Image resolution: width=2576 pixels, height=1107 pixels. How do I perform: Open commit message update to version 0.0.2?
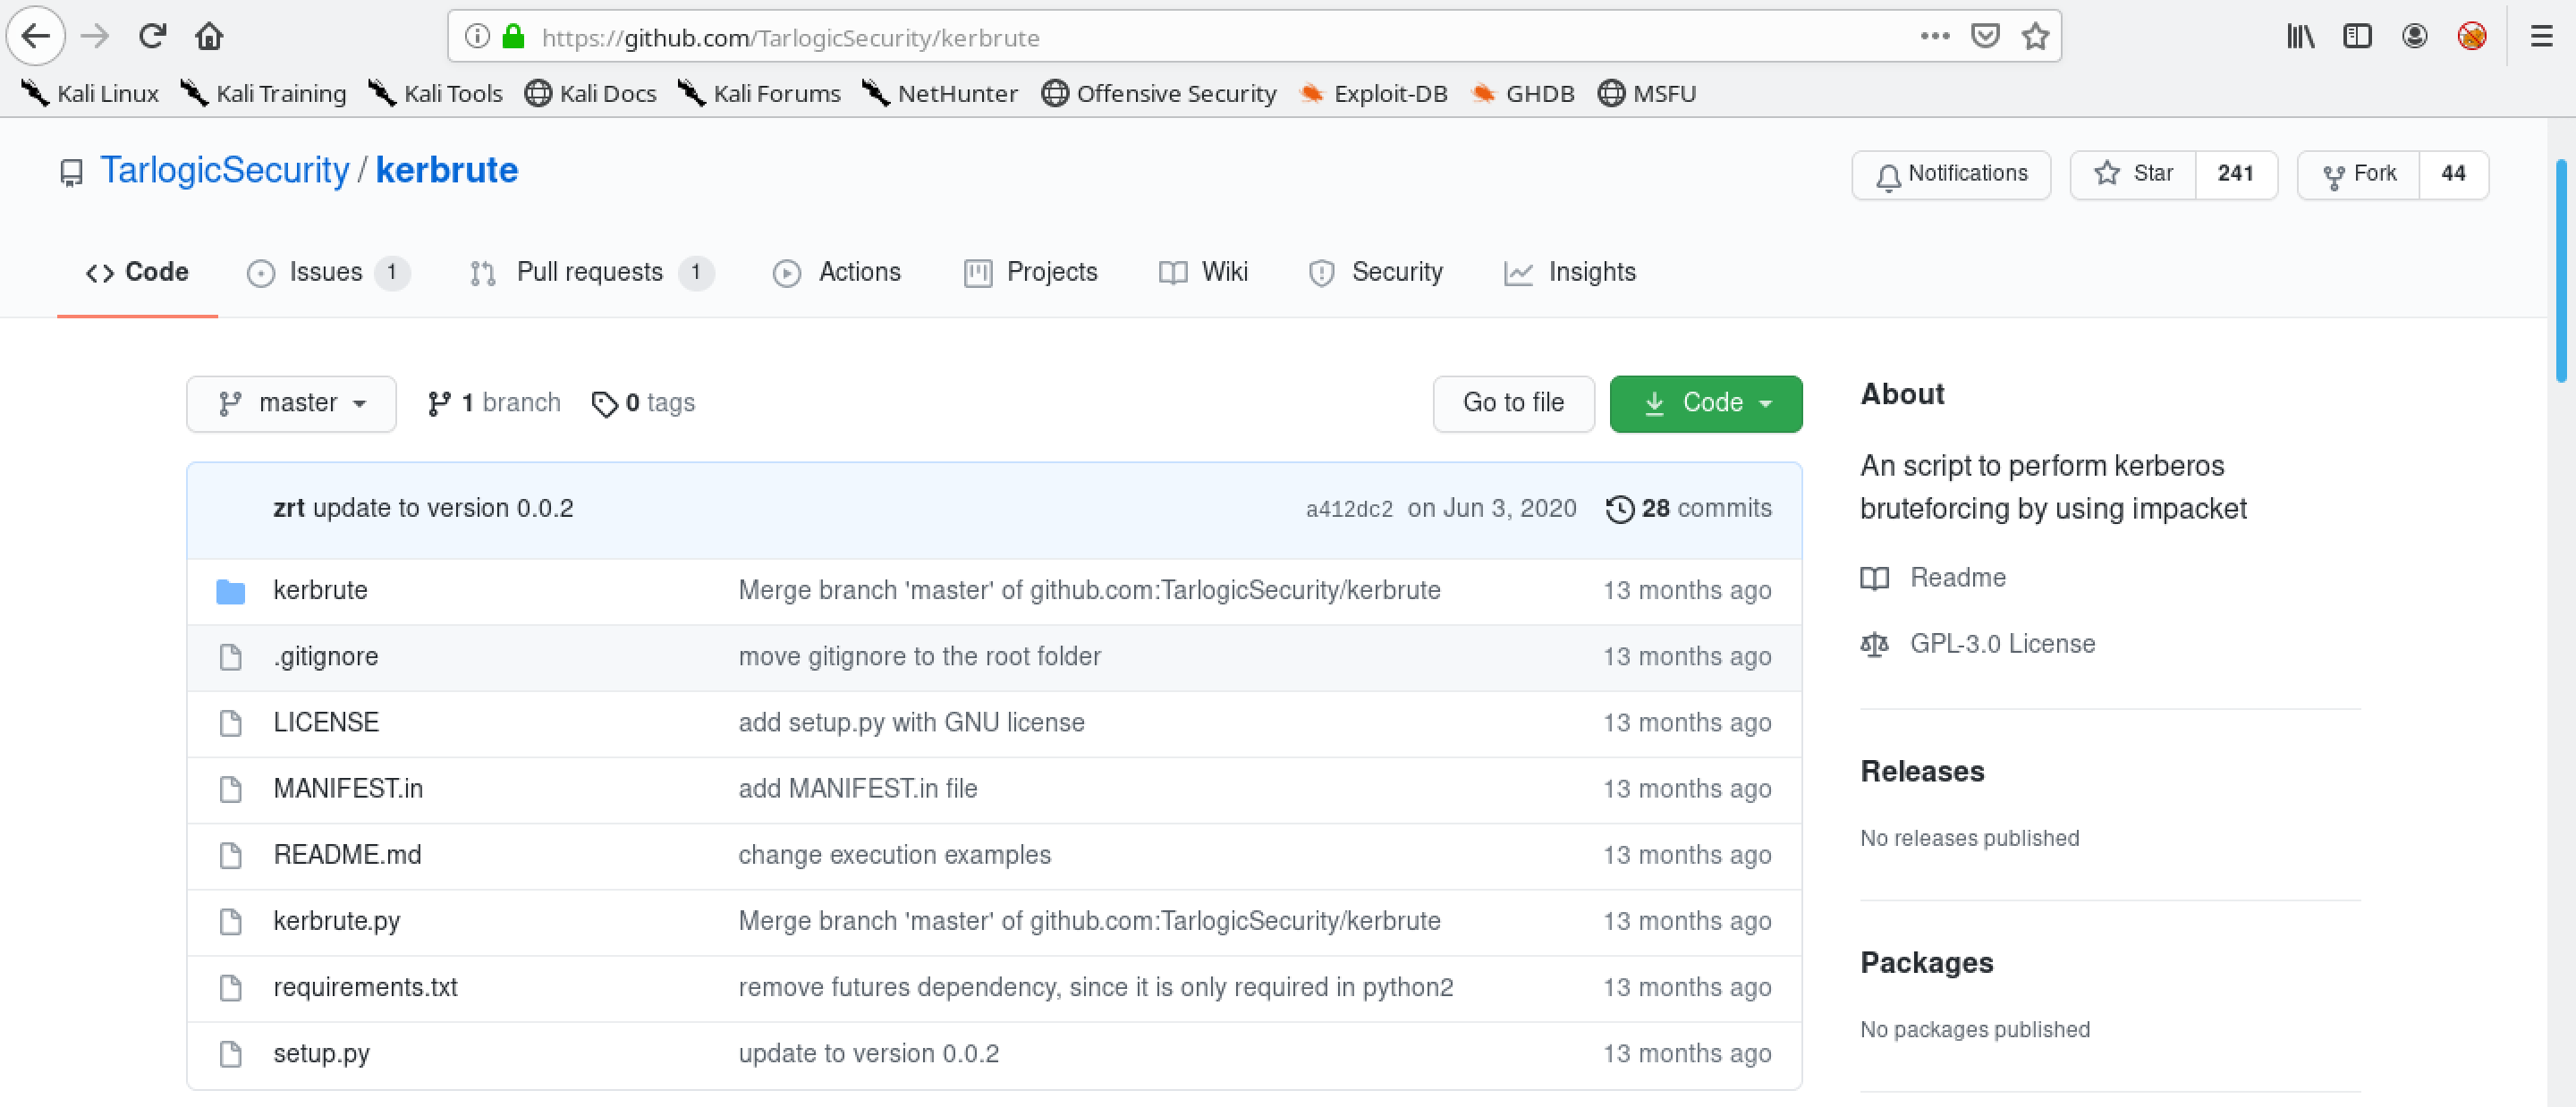[x=443, y=508]
